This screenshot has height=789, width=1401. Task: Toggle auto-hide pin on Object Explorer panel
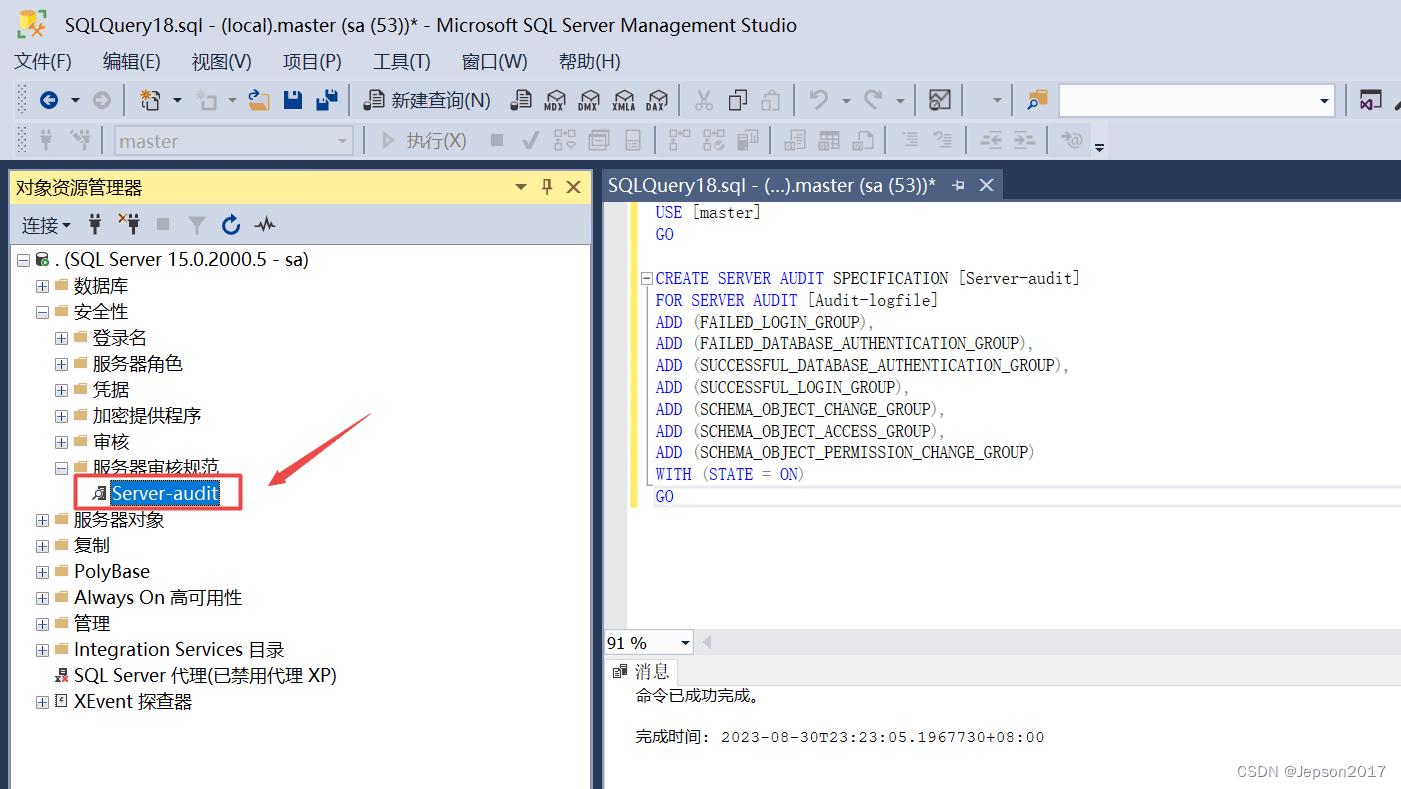point(547,187)
